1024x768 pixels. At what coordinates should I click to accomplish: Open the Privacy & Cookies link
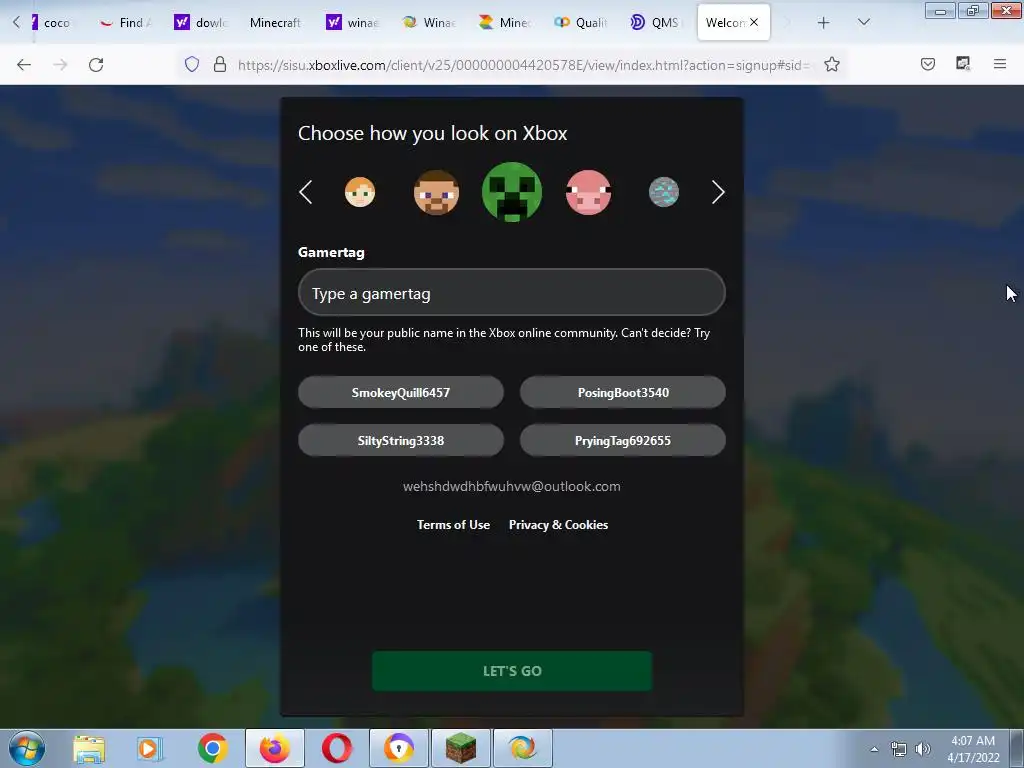[558, 525]
